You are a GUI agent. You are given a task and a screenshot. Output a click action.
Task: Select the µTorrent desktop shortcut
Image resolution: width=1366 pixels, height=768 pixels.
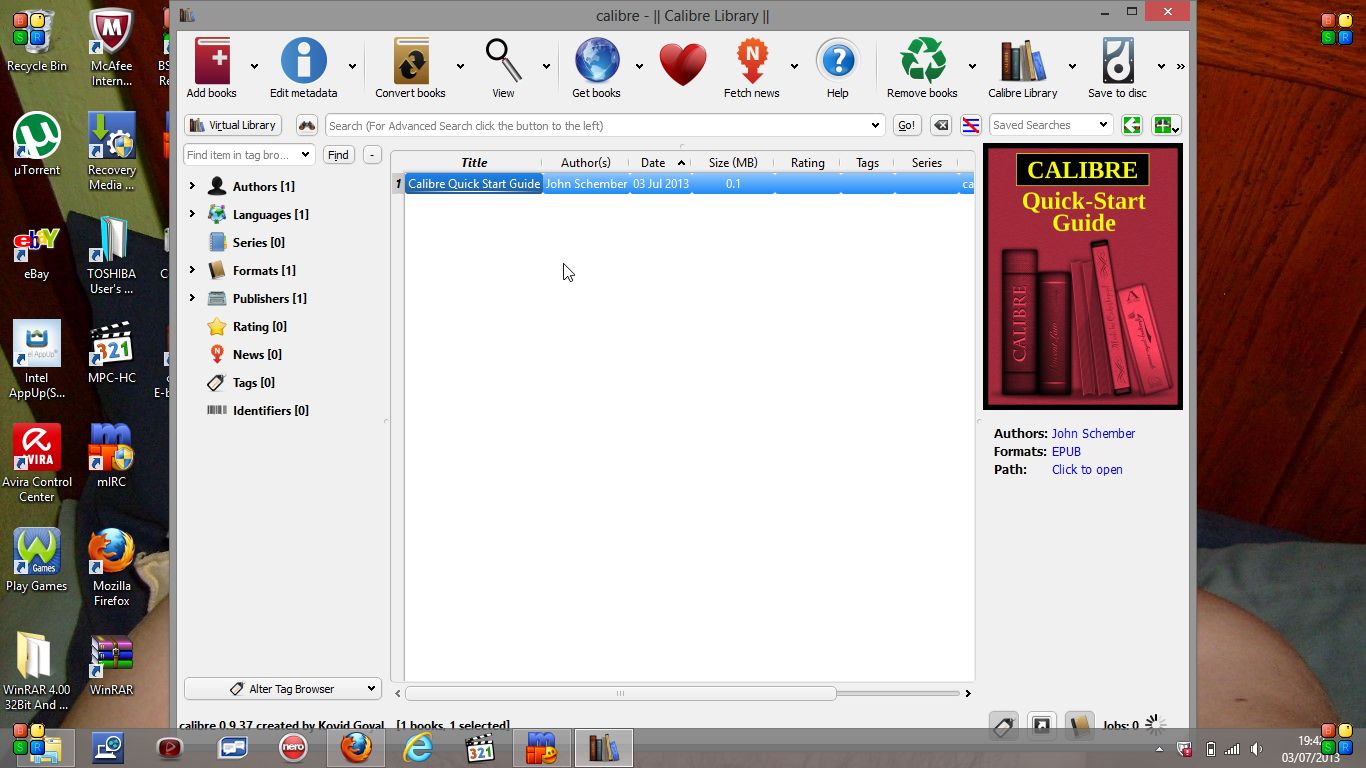(x=37, y=145)
